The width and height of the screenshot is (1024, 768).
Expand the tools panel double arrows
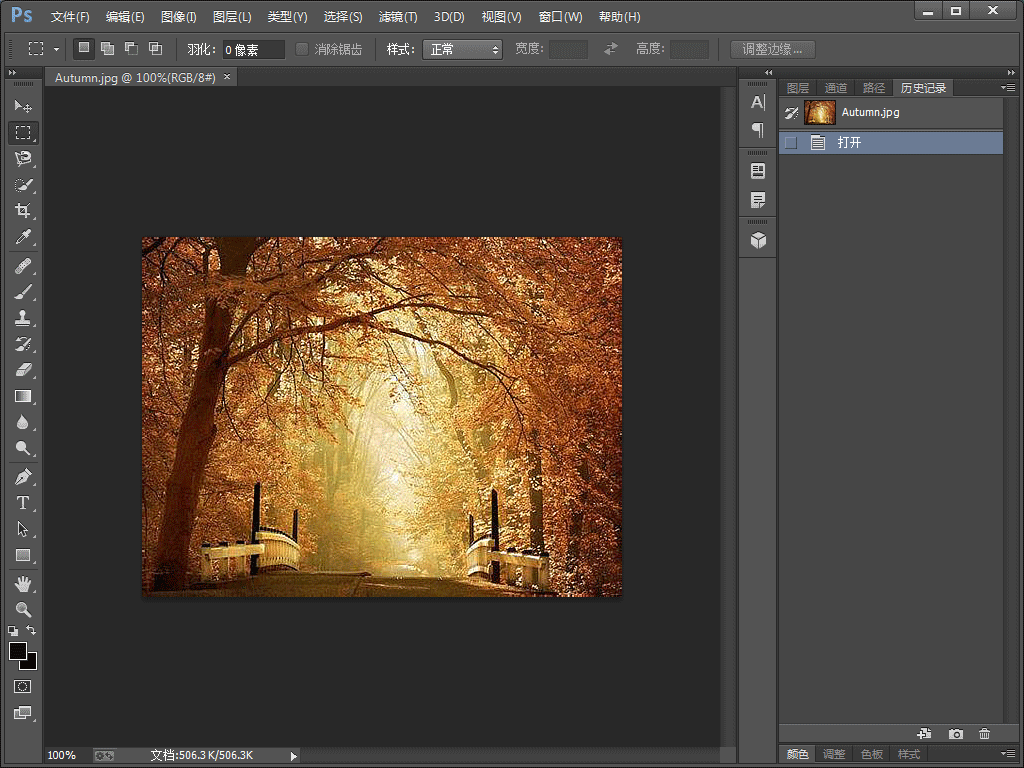click(12, 72)
